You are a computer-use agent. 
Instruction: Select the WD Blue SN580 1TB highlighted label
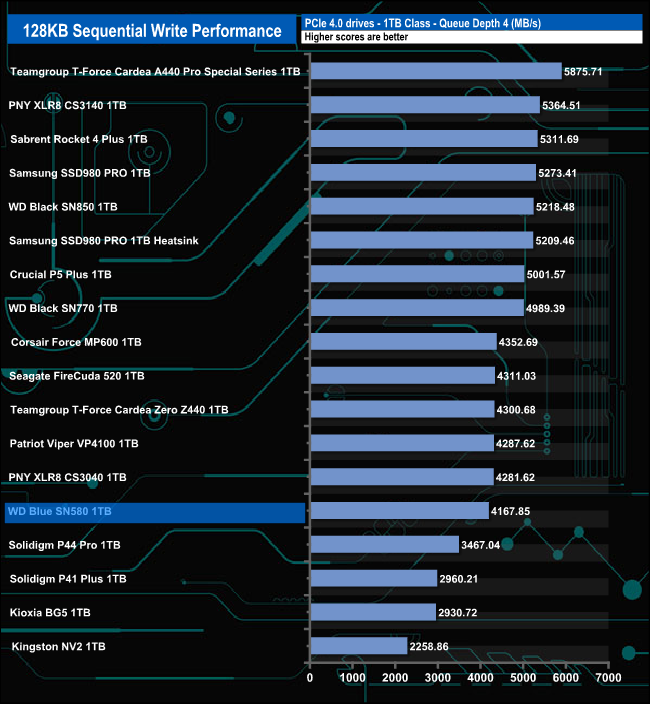(x=155, y=512)
